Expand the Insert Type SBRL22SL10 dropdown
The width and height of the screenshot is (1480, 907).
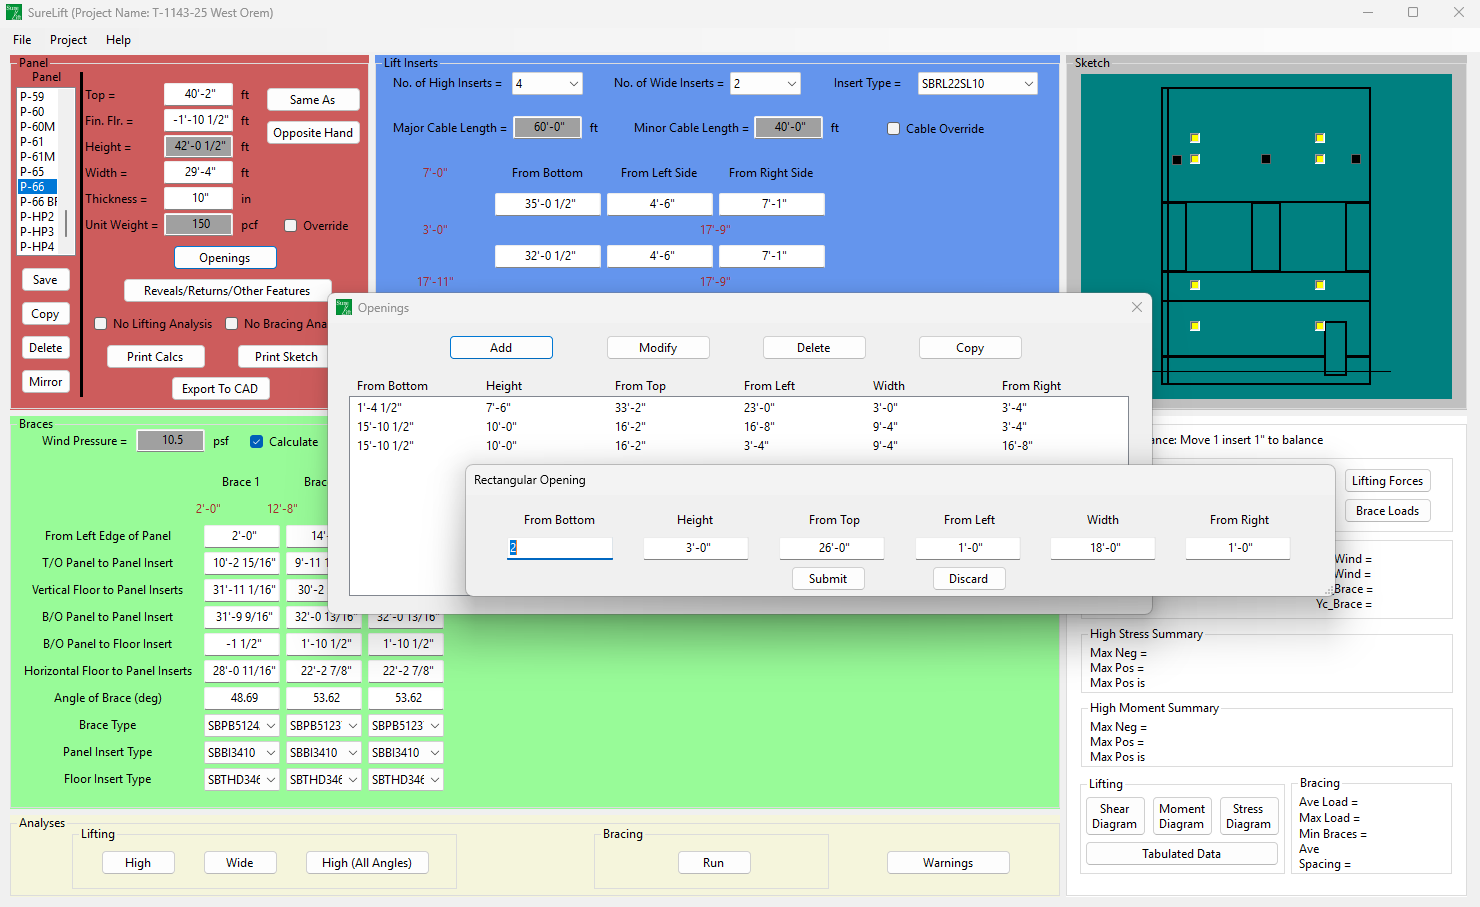pos(977,84)
